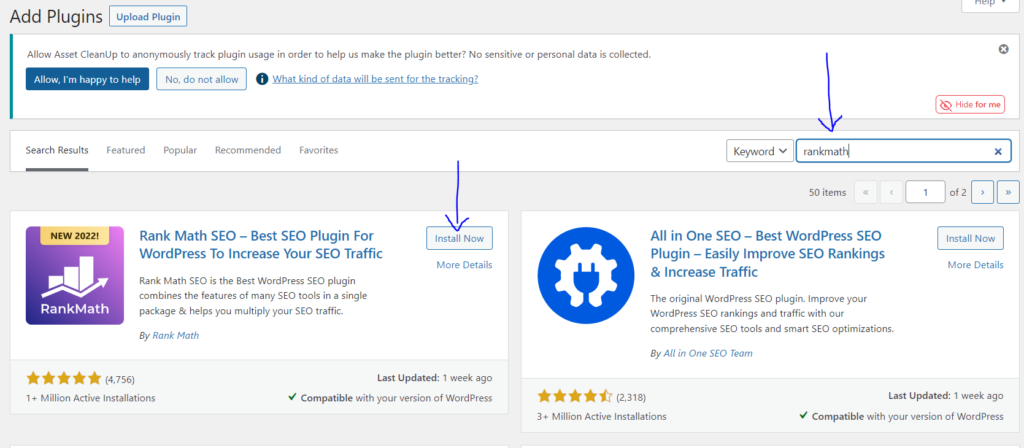Go to next page of results
Viewport: 1024px width, 448px height.
coord(982,192)
